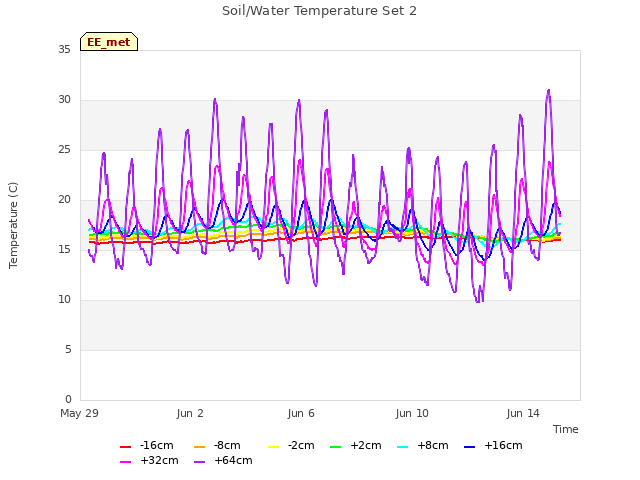The width and height of the screenshot is (640, 480).
Task: Click the 5 y-axis tick label
Action: tap(68, 349)
